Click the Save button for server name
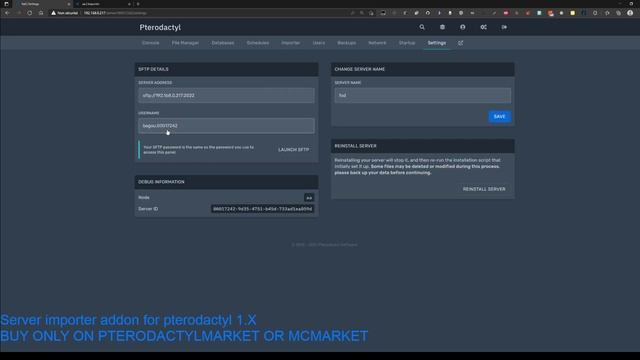Screen dimensions: 640x360 coord(500,117)
